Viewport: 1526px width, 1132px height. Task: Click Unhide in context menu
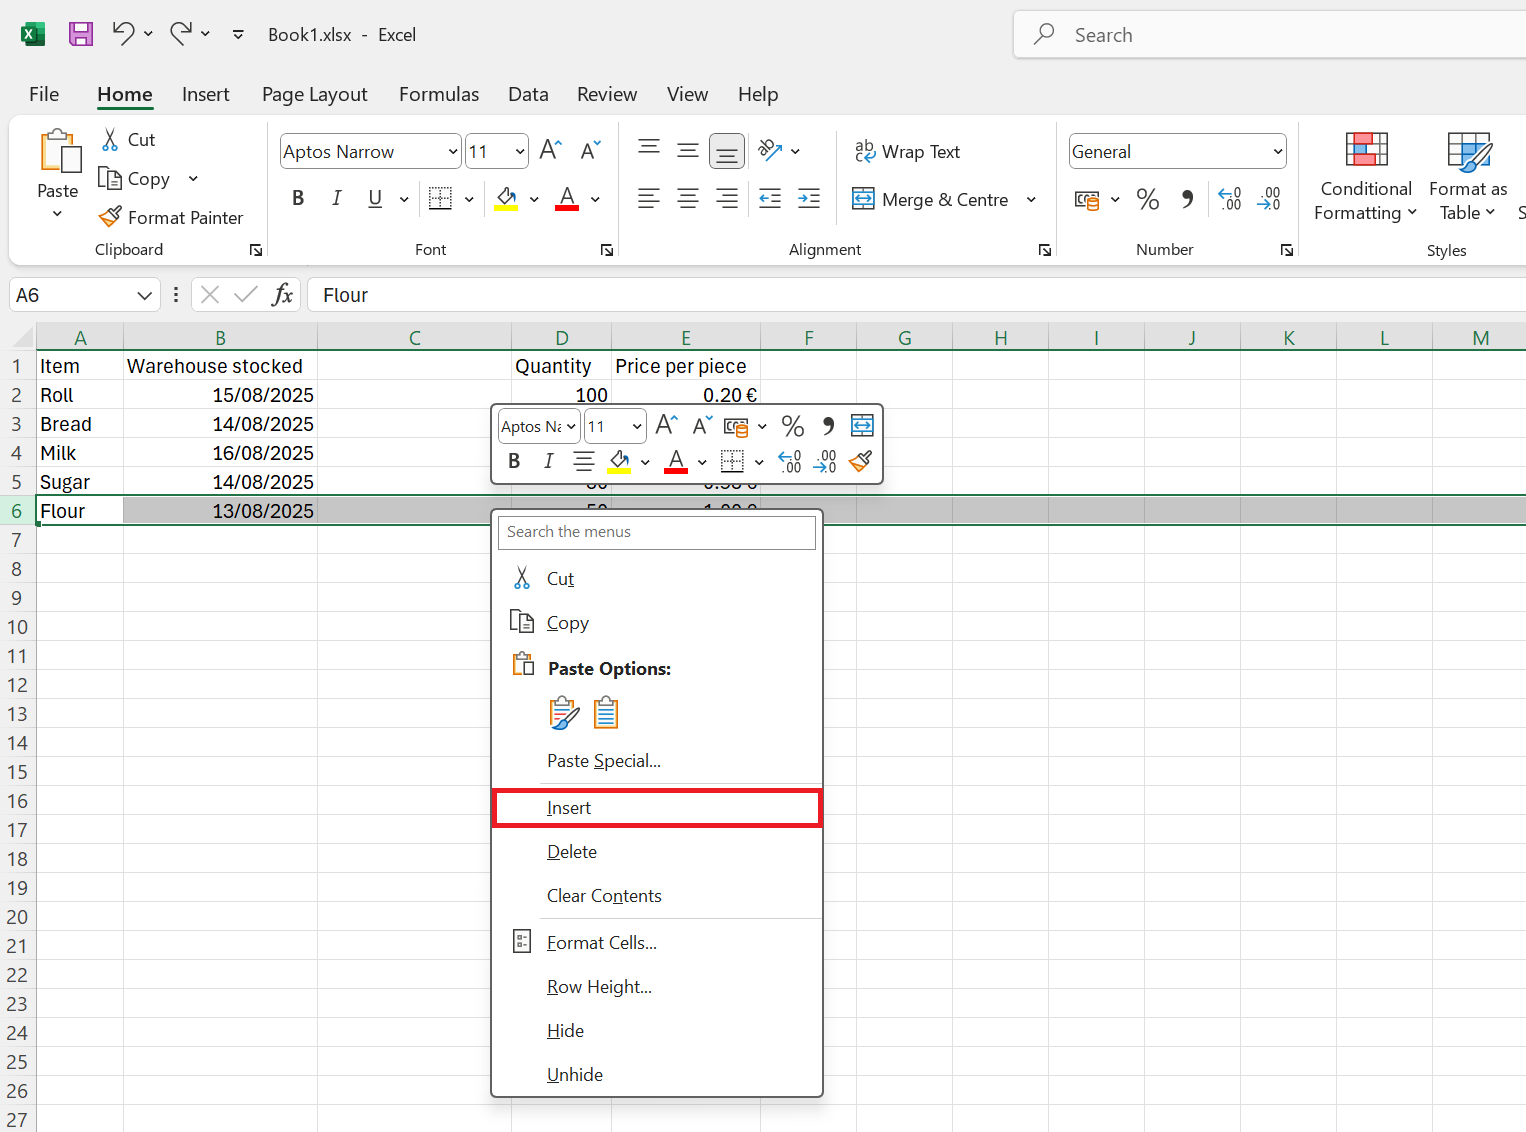point(657,1075)
